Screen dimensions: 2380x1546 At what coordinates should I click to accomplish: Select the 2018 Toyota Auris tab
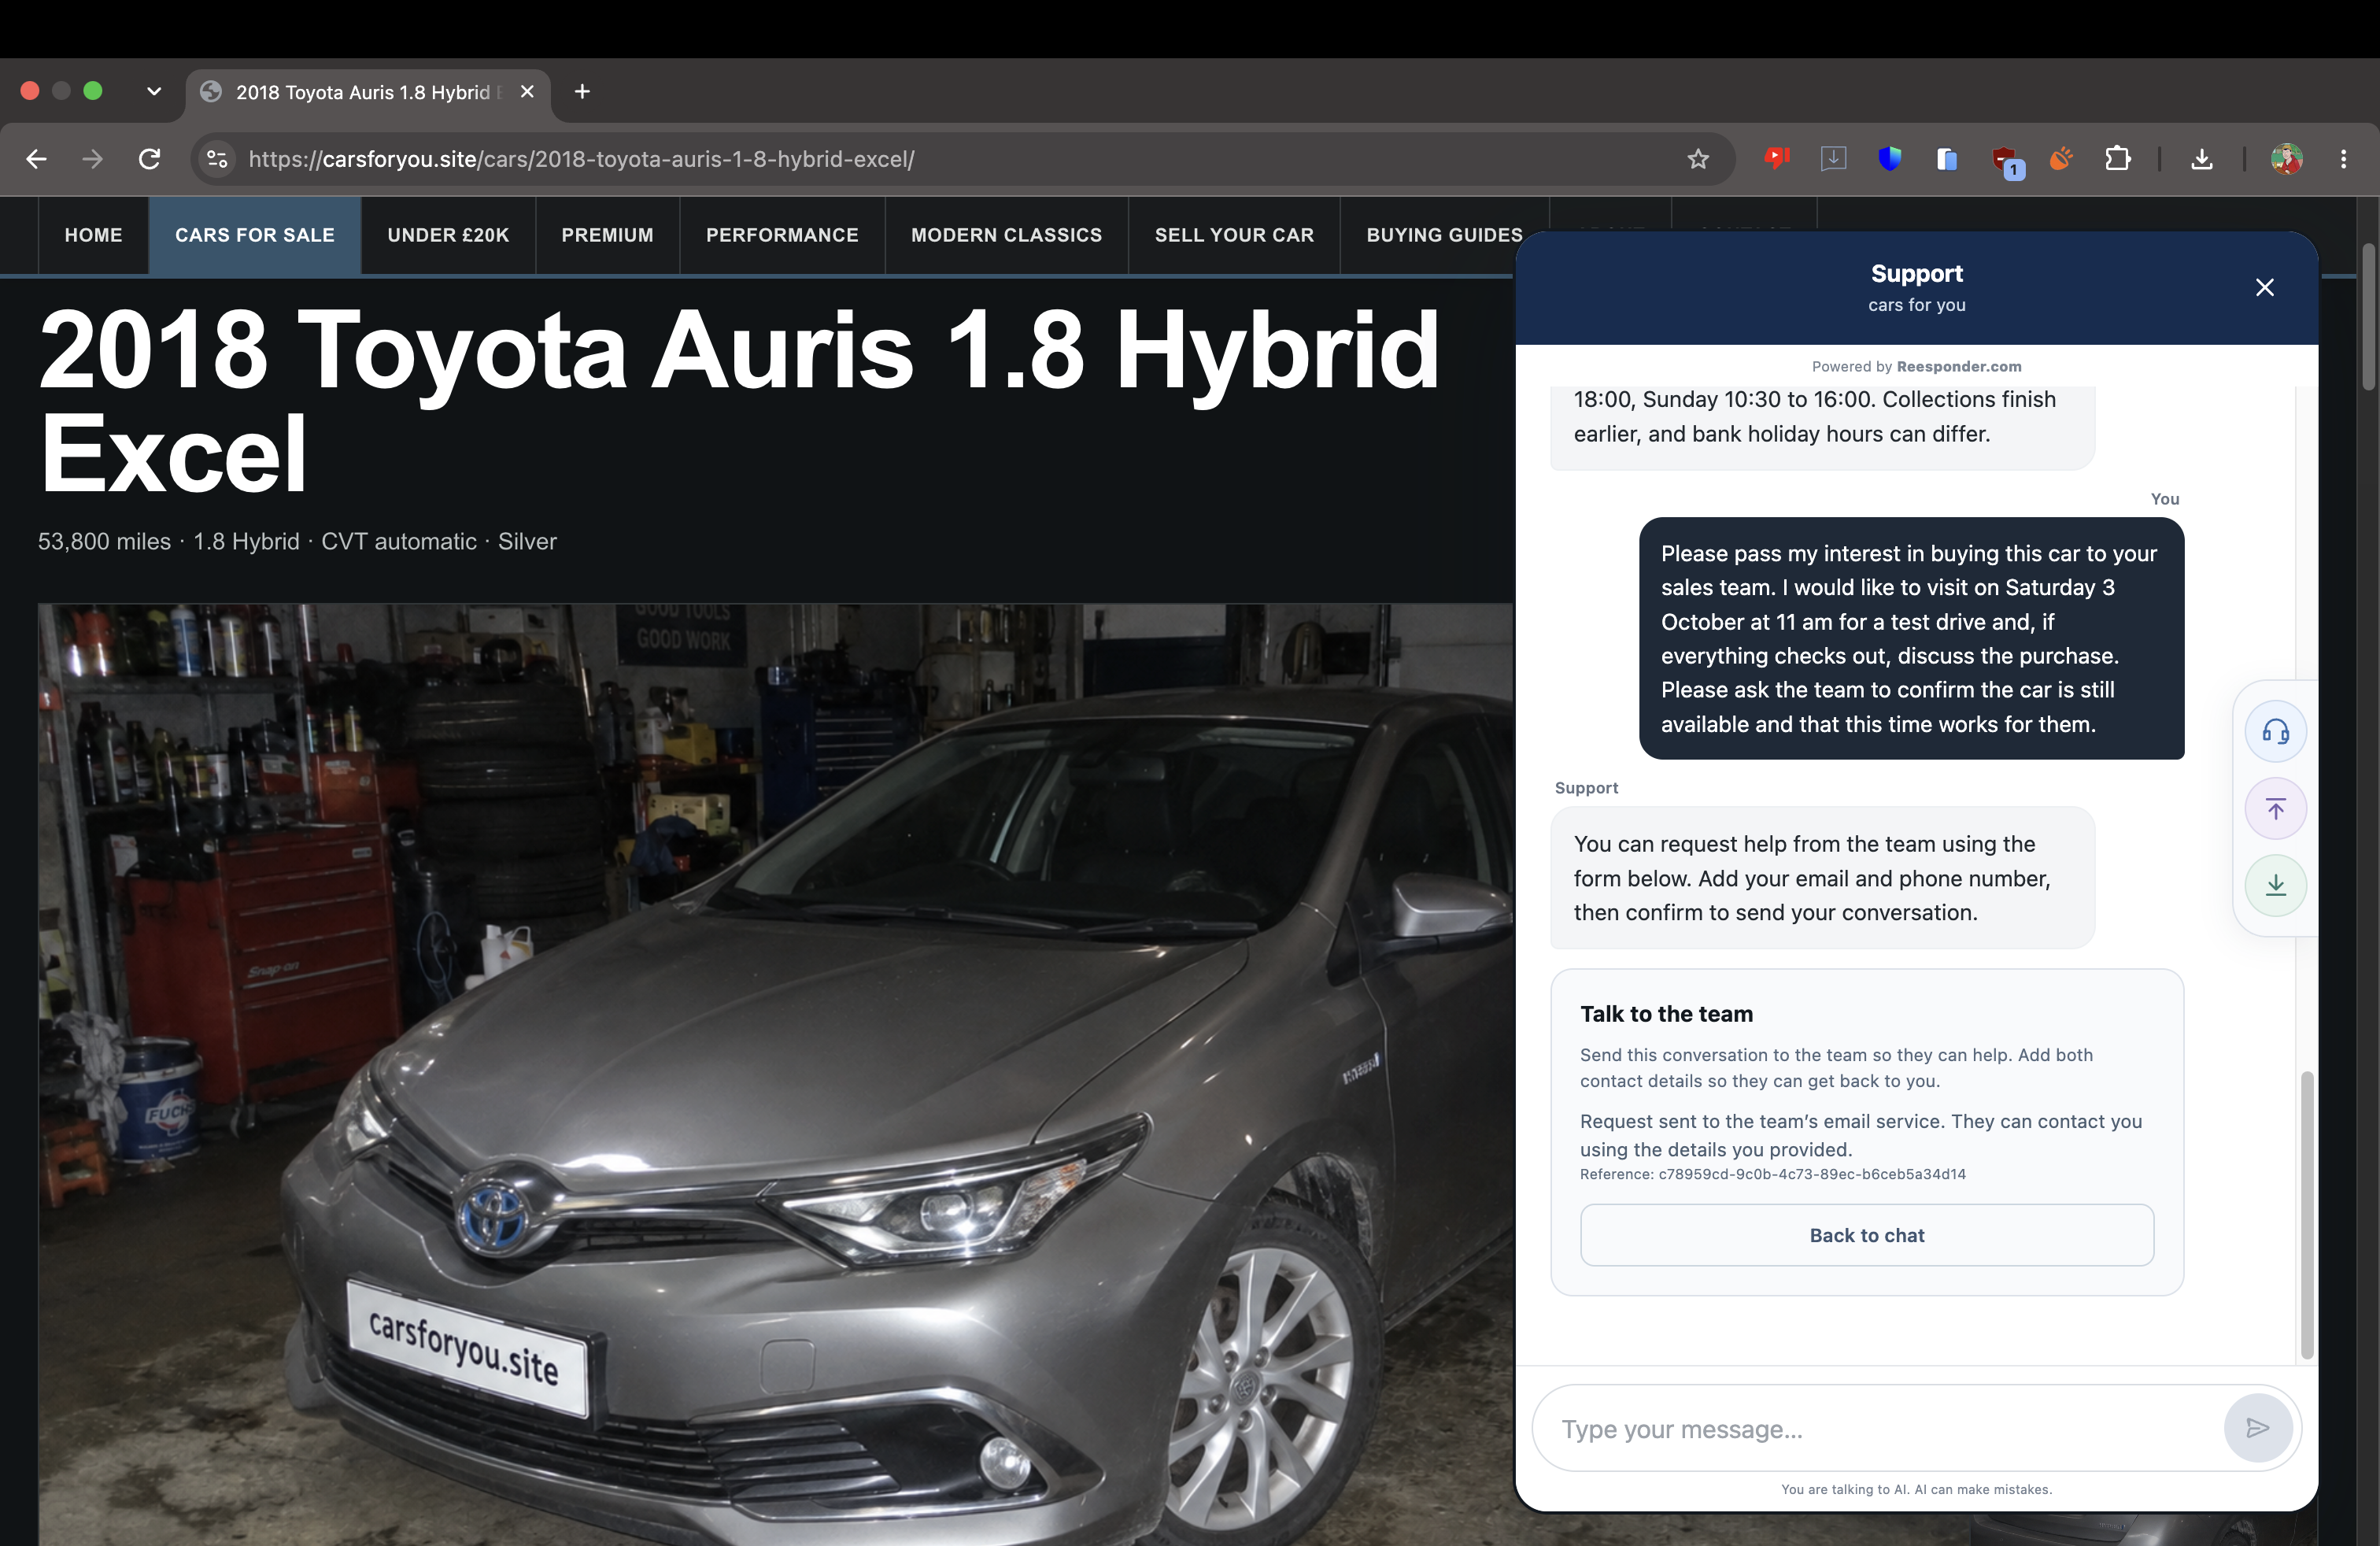tap(367, 92)
